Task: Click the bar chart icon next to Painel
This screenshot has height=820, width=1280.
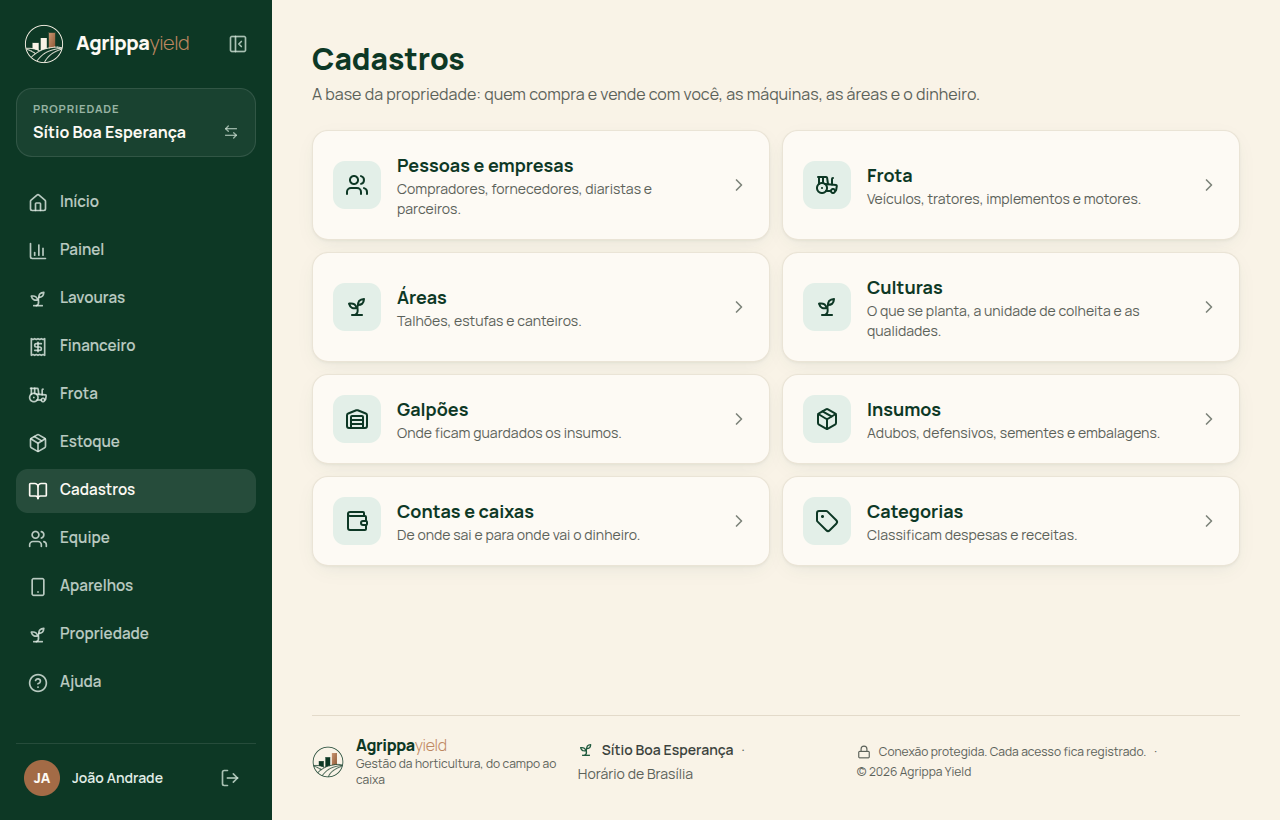Action: click(38, 250)
